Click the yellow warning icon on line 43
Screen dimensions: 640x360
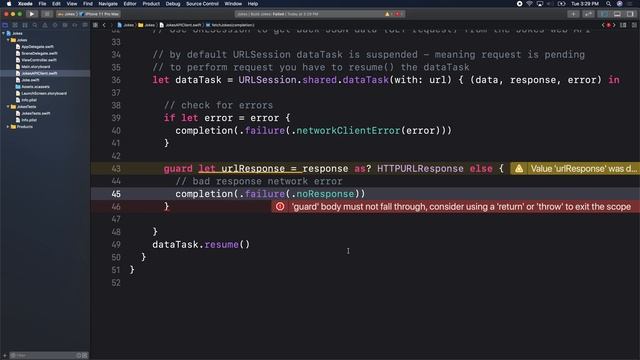click(519, 169)
